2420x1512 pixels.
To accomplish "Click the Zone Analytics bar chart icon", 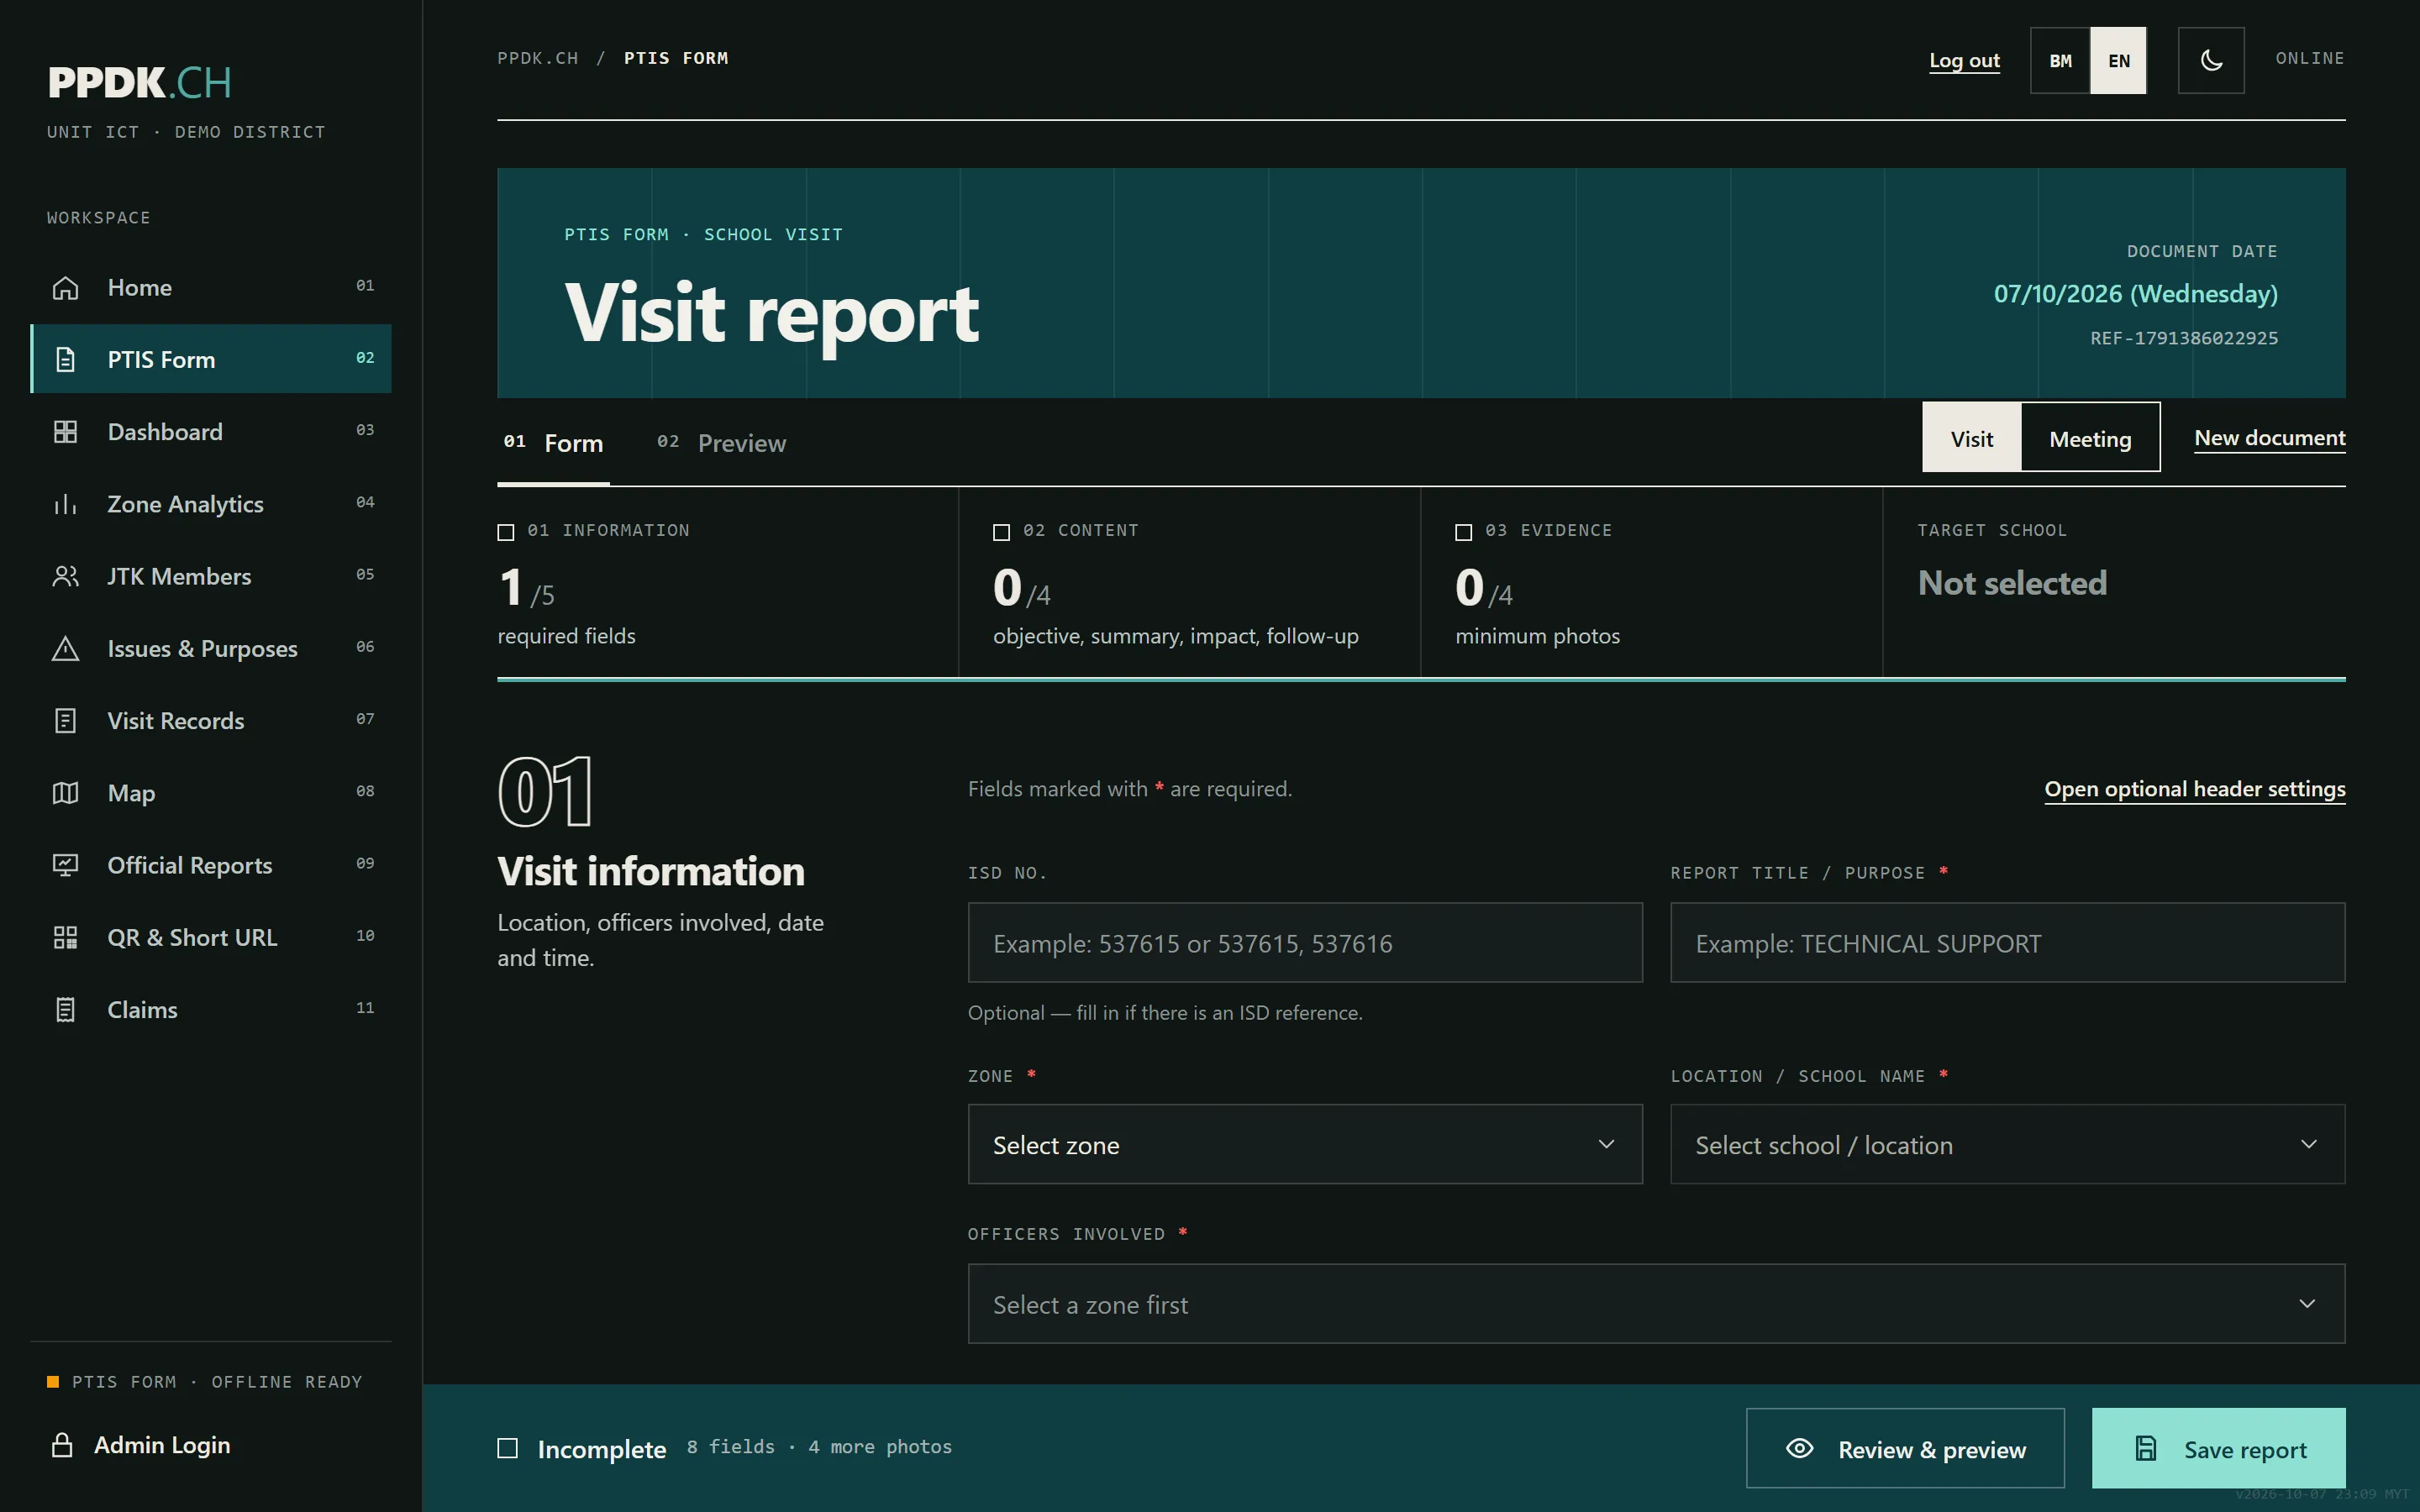I will pyautogui.click(x=65, y=504).
